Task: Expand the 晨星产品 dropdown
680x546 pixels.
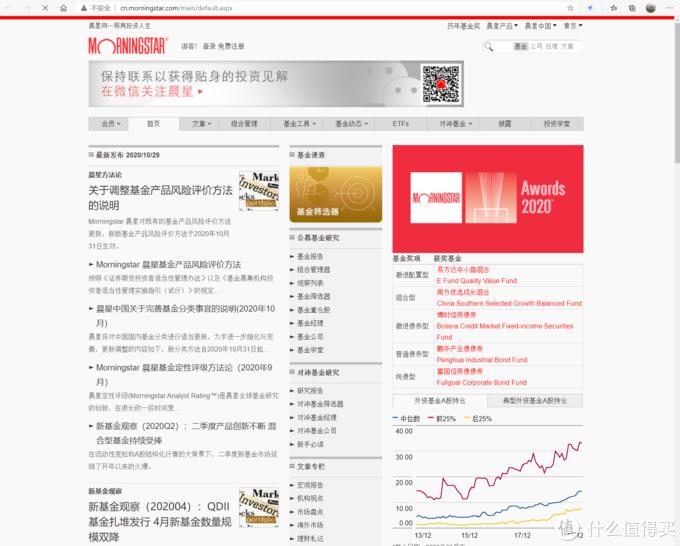Action: tap(502, 26)
